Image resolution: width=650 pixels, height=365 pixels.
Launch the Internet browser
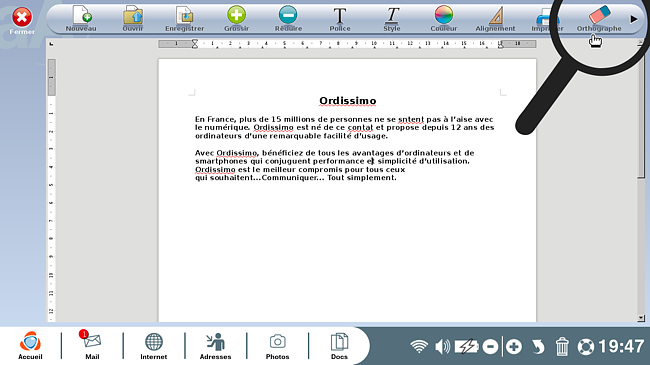point(153,345)
